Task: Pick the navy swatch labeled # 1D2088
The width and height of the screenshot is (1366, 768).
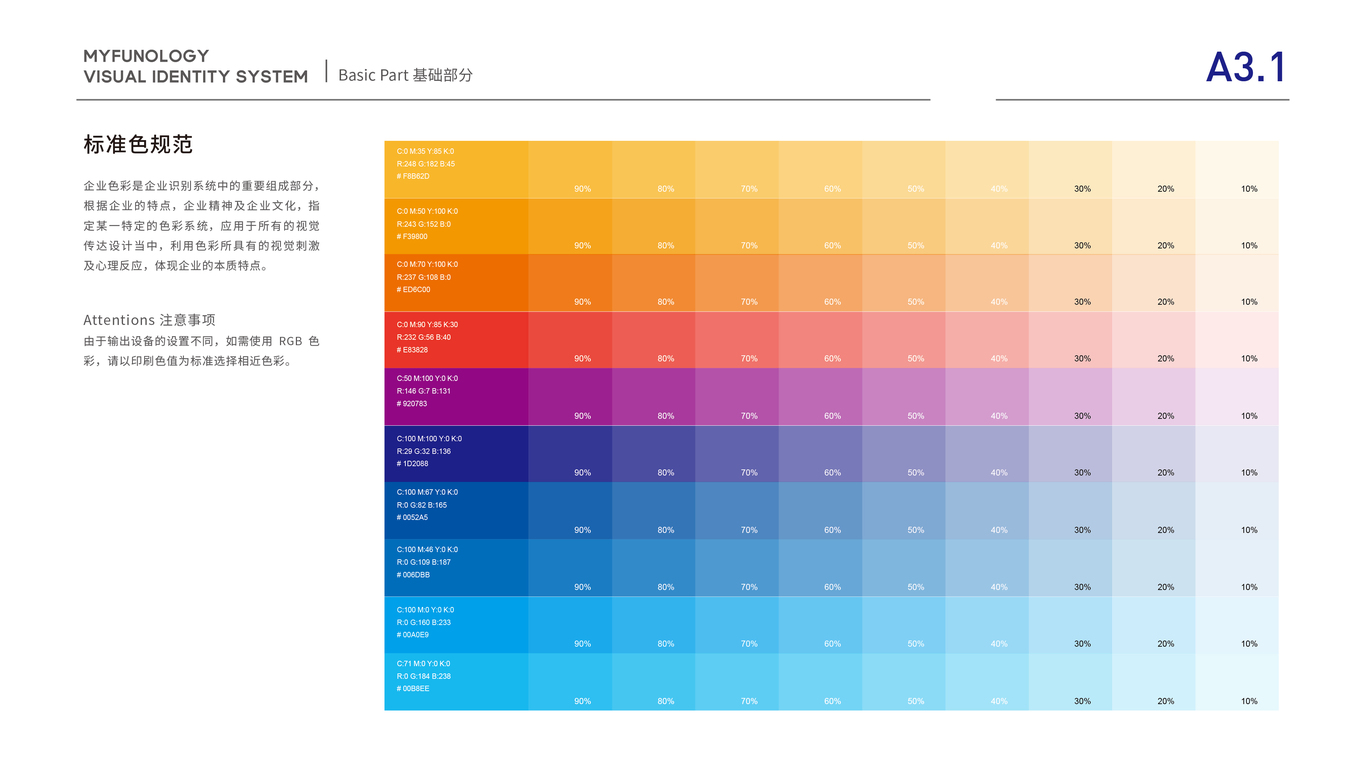Action: 456,454
